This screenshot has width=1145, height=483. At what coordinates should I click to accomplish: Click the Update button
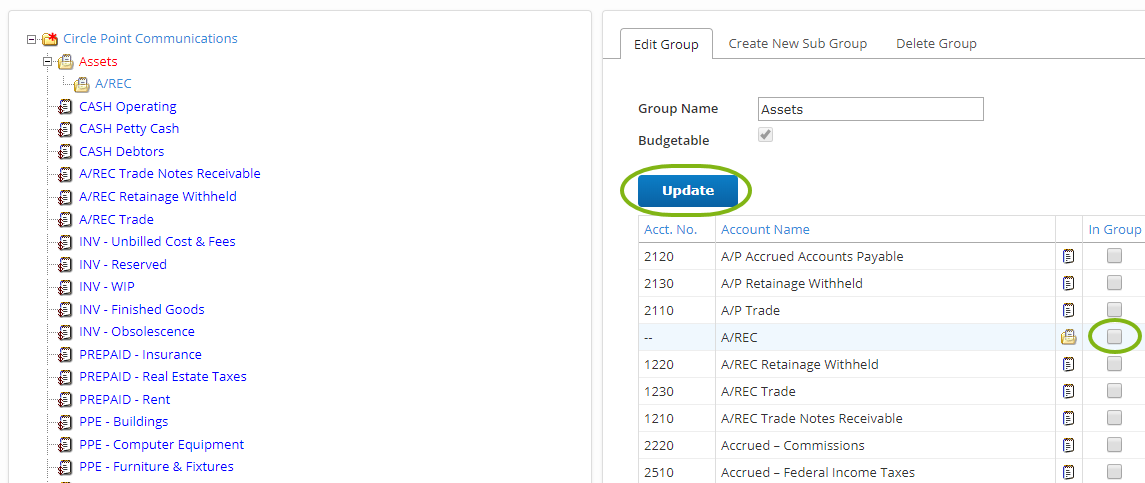(688, 191)
